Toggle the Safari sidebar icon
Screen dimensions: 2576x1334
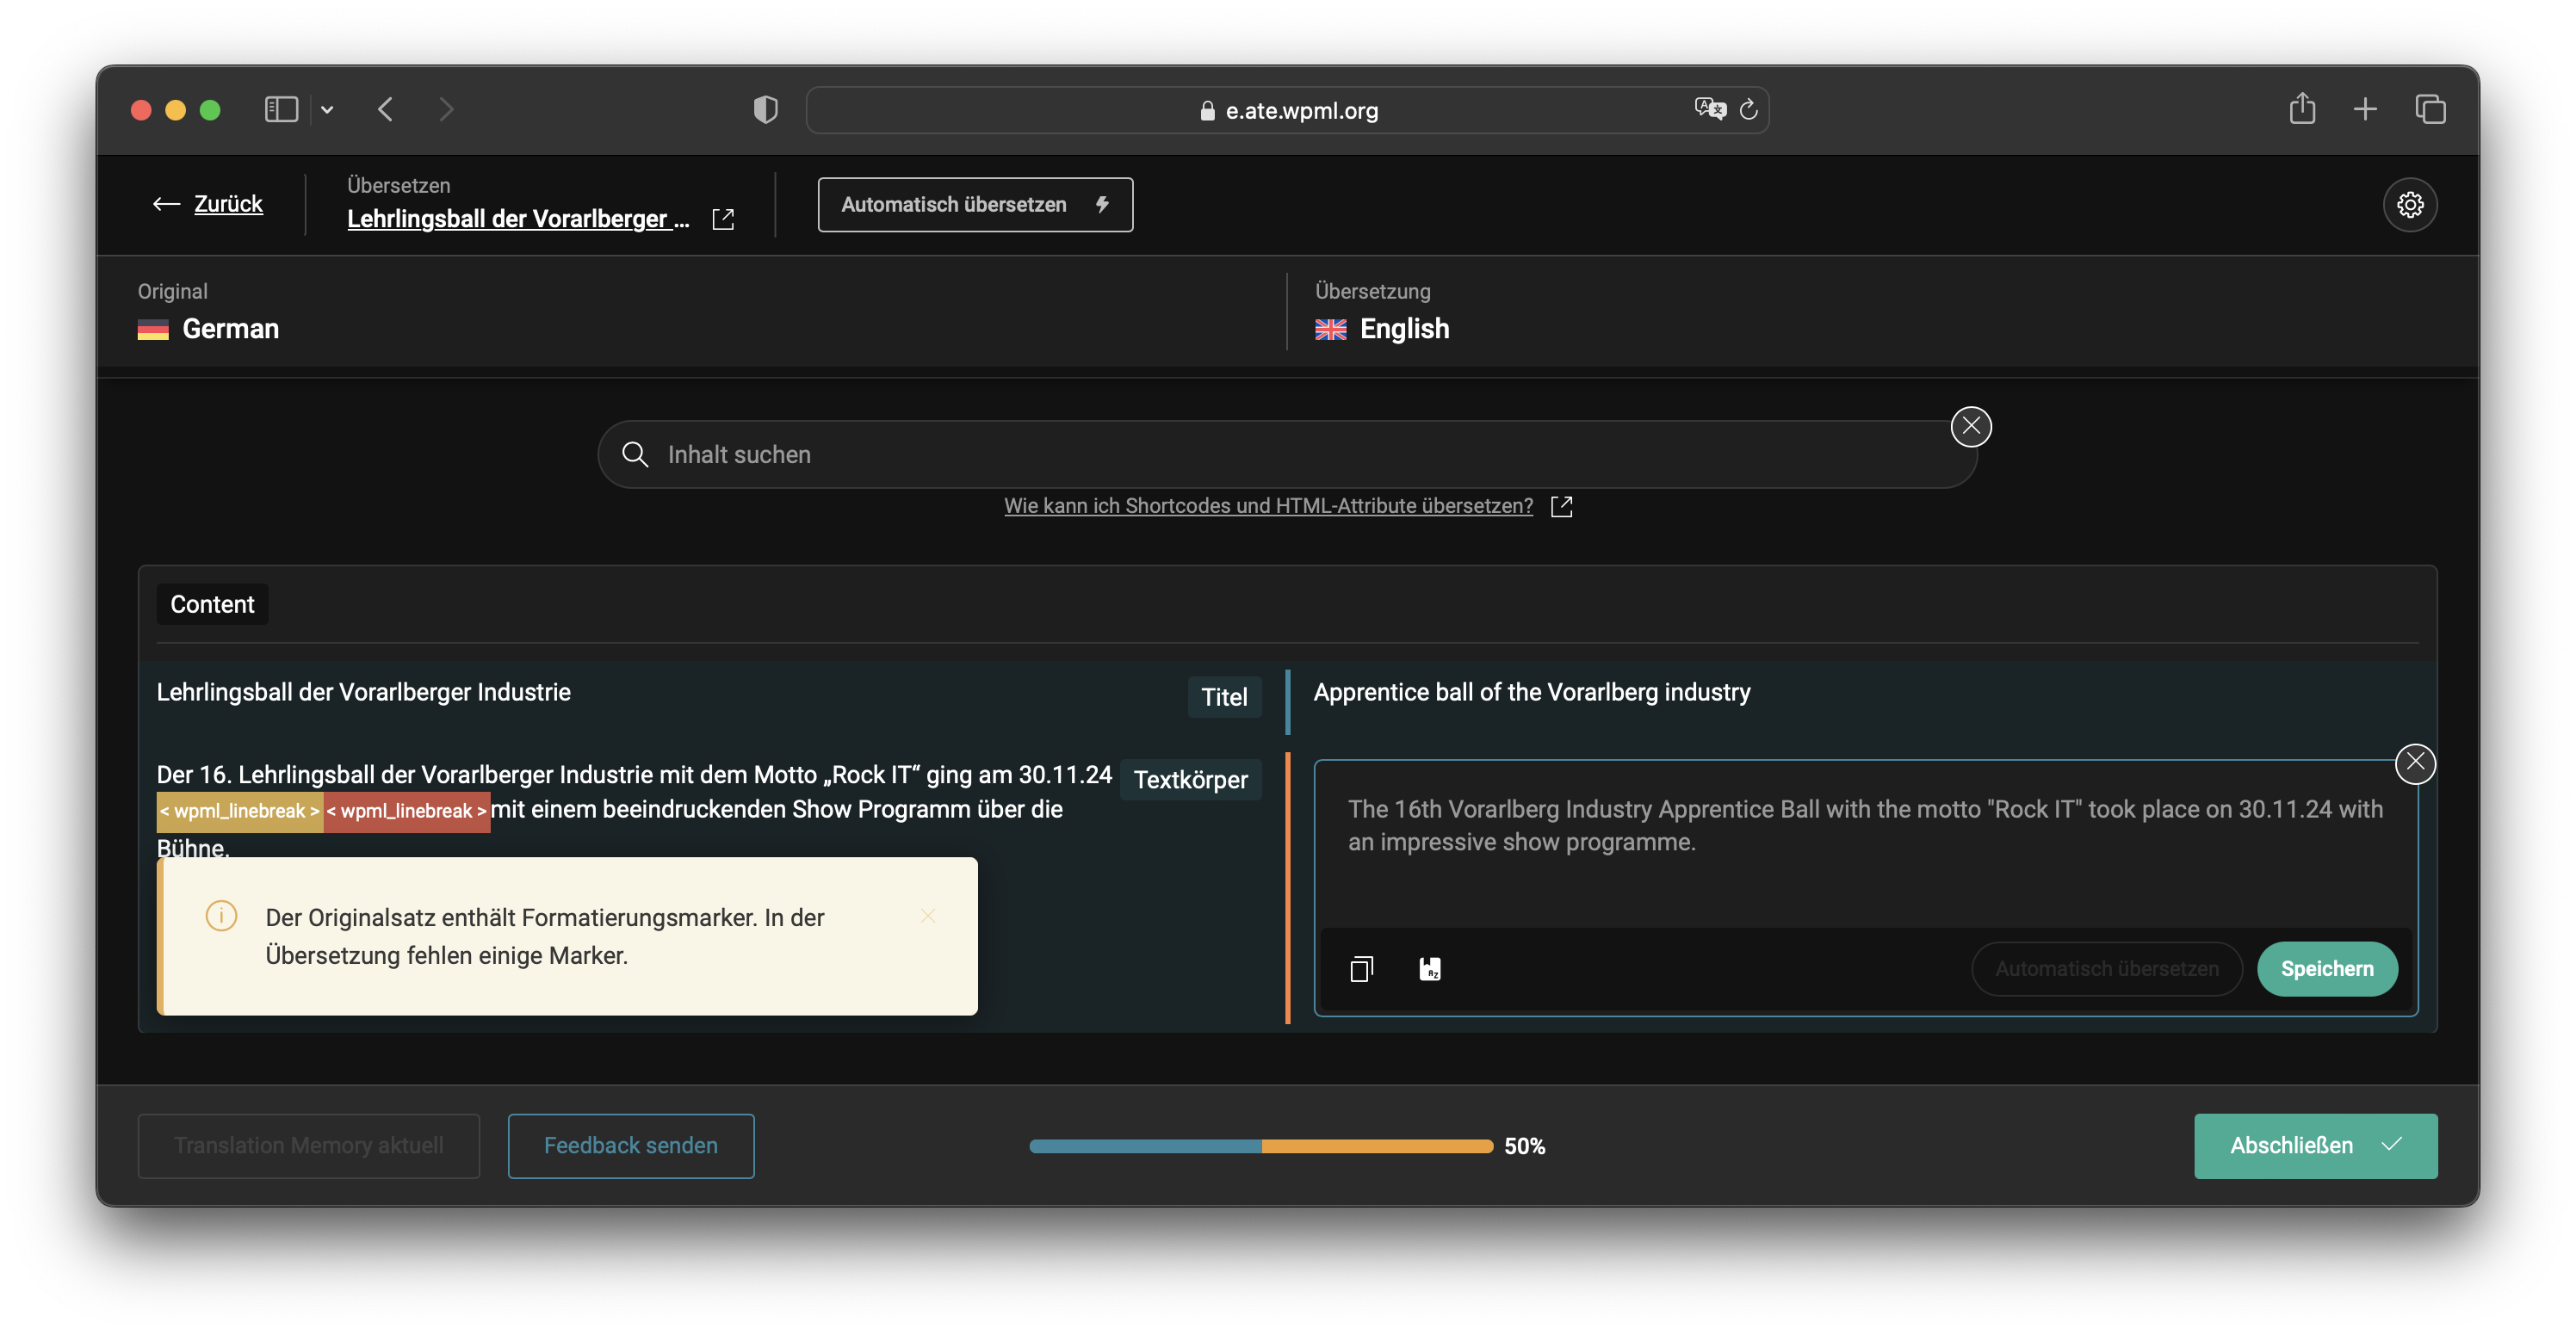[281, 110]
